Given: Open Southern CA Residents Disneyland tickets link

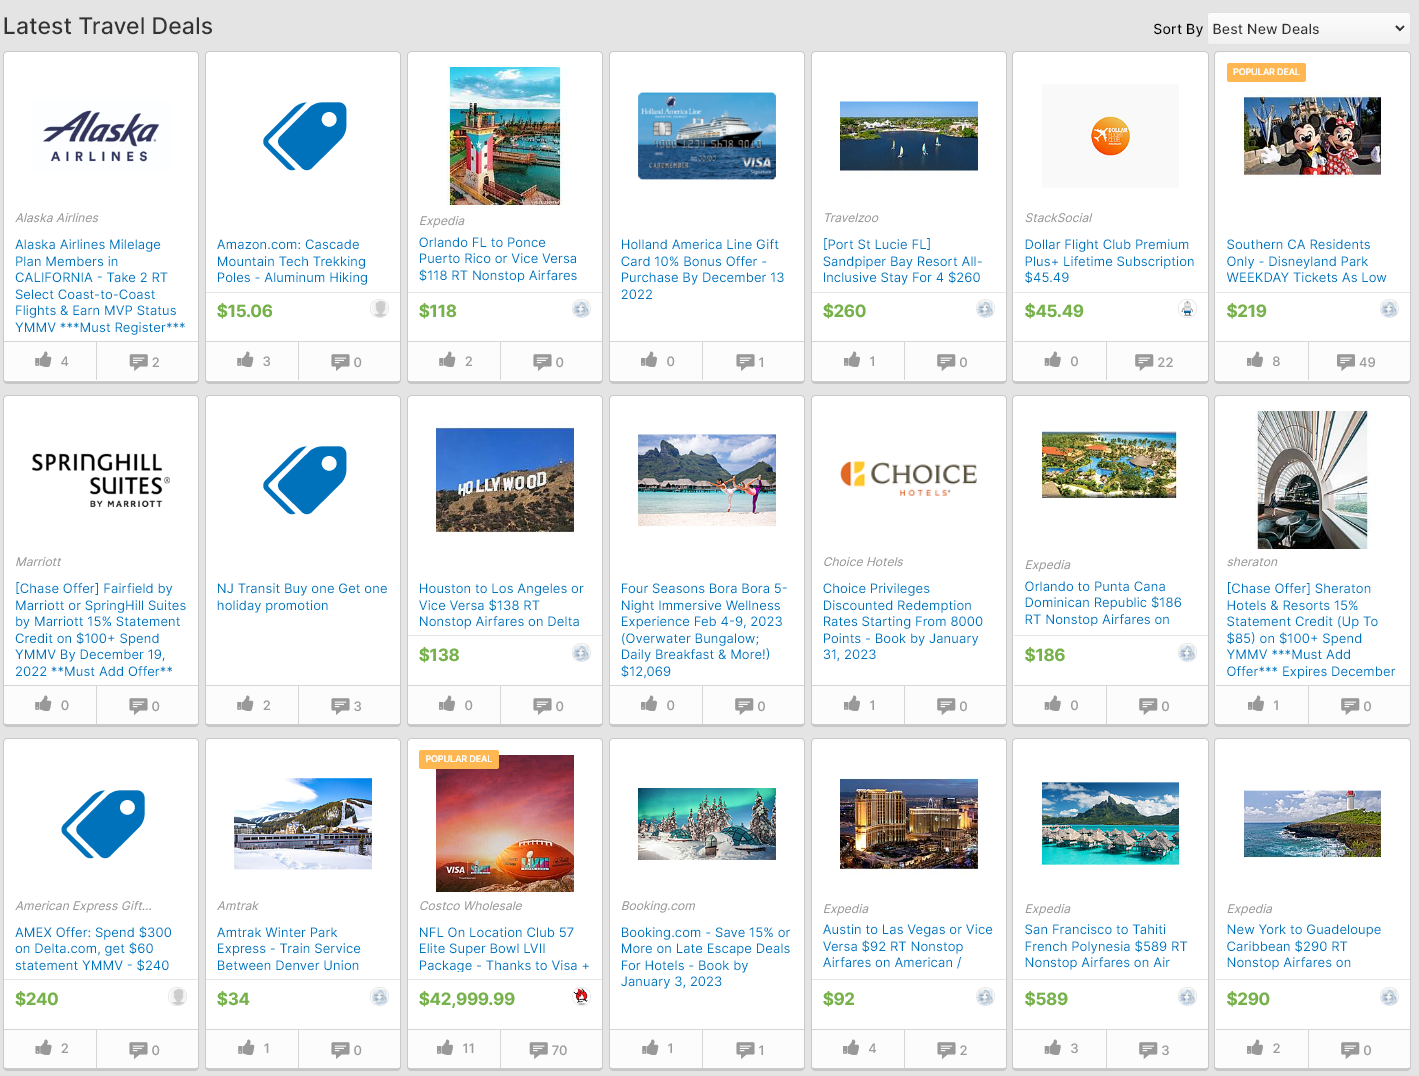Looking at the screenshot, I should click(1306, 261).
